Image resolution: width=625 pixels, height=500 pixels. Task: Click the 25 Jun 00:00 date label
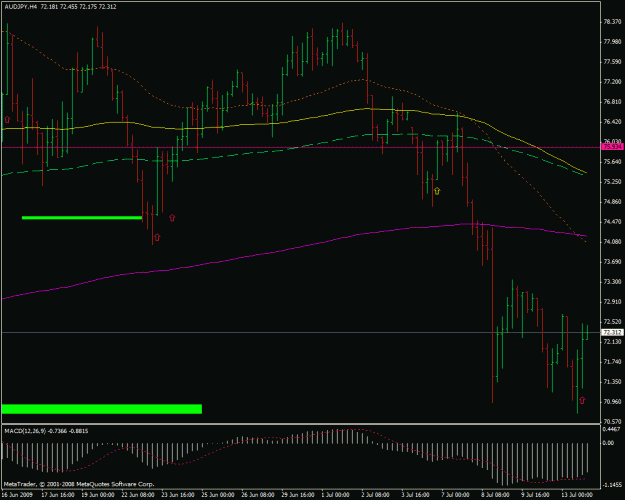pyautogui.click(x=218, y=495)
